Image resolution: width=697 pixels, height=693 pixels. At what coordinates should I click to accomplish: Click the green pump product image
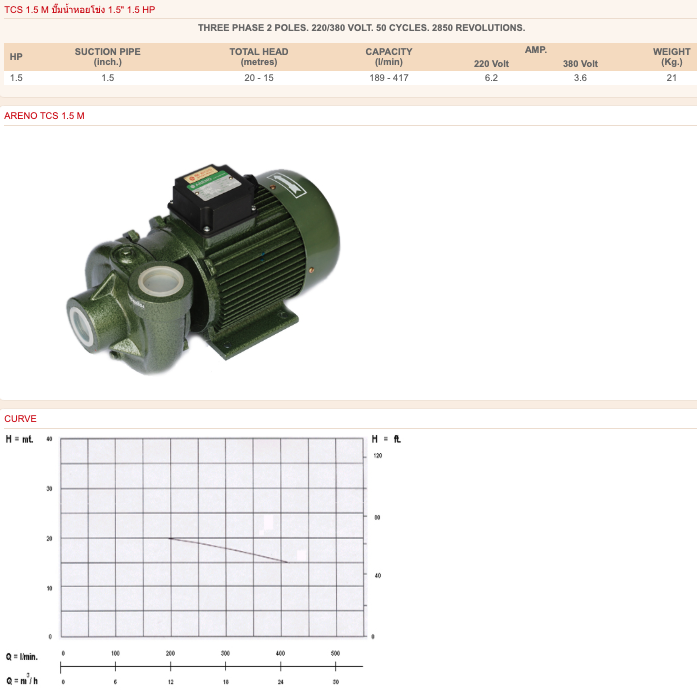click(203, 268)
